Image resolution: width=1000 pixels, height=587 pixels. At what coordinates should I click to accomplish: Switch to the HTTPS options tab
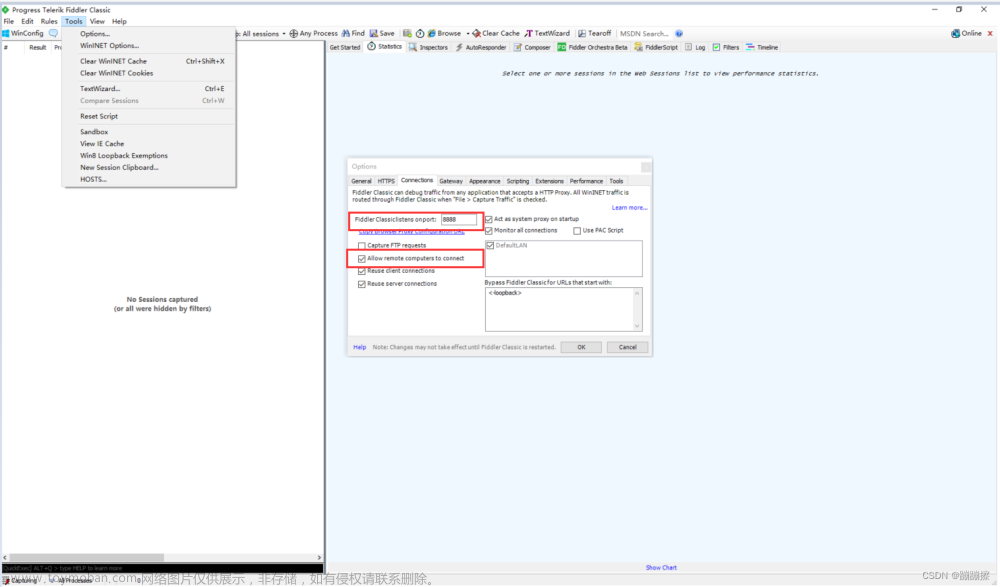coord(386,181)
